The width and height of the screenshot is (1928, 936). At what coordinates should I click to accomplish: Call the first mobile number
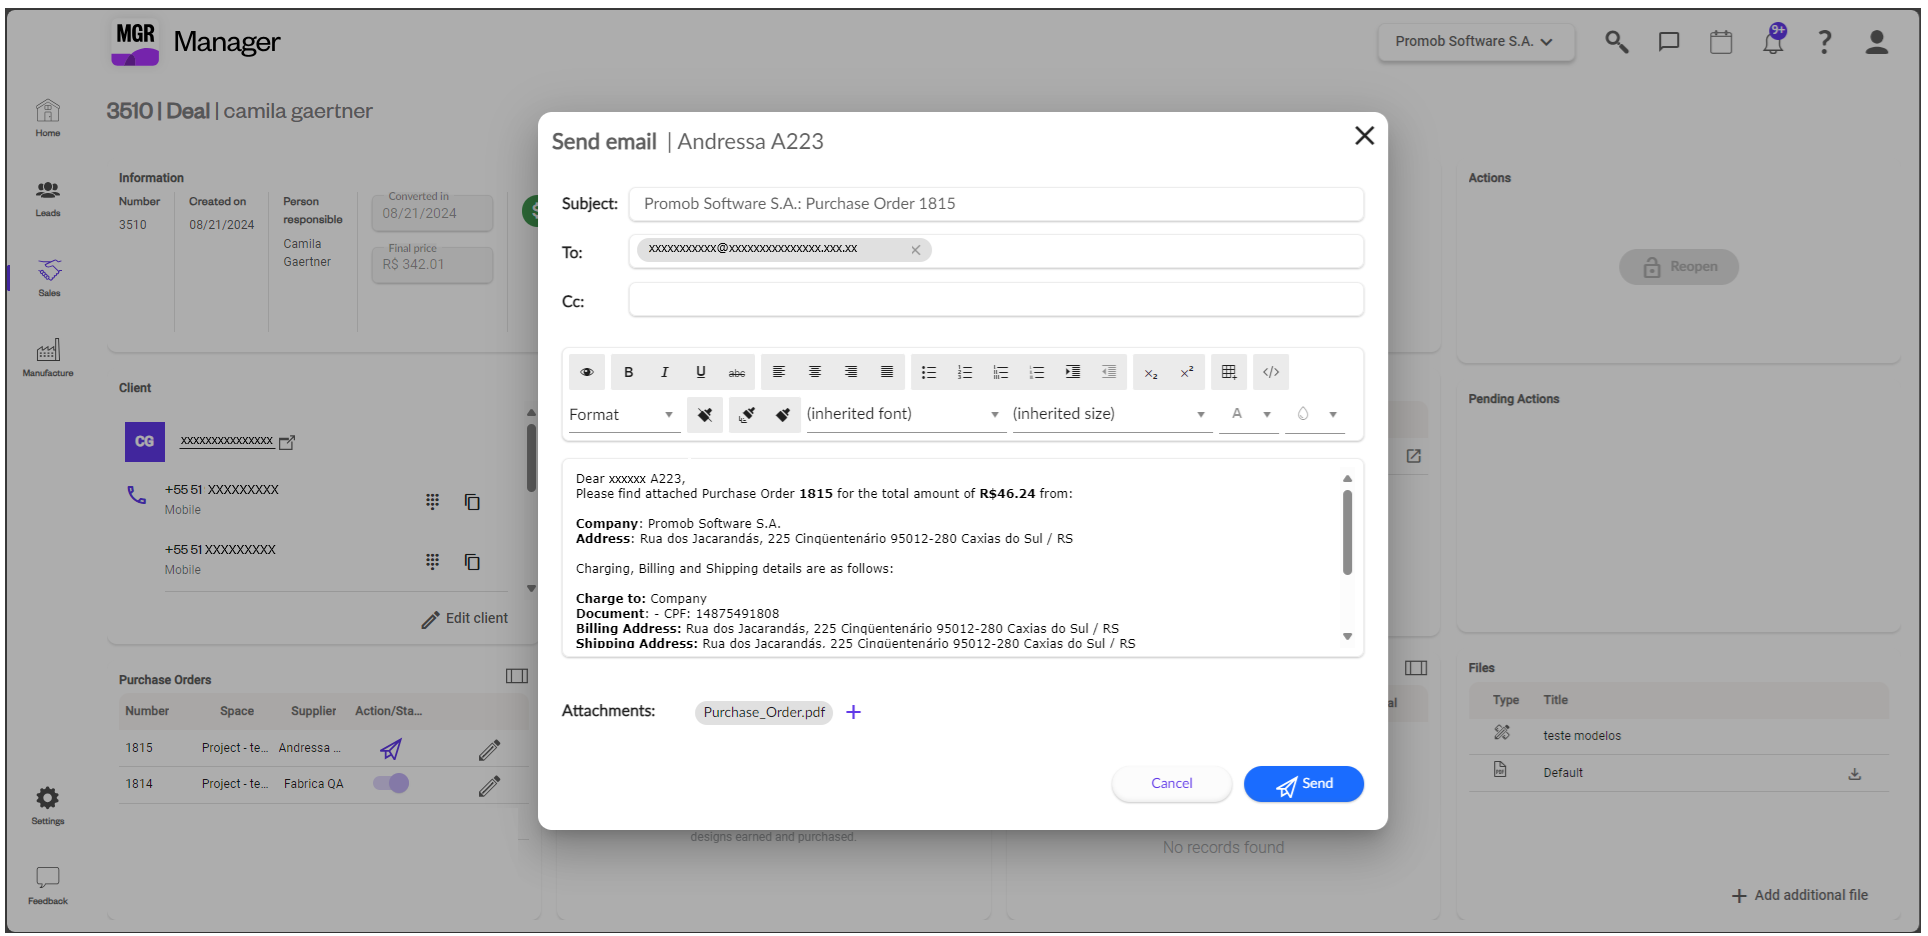click(x=136, y=495)
